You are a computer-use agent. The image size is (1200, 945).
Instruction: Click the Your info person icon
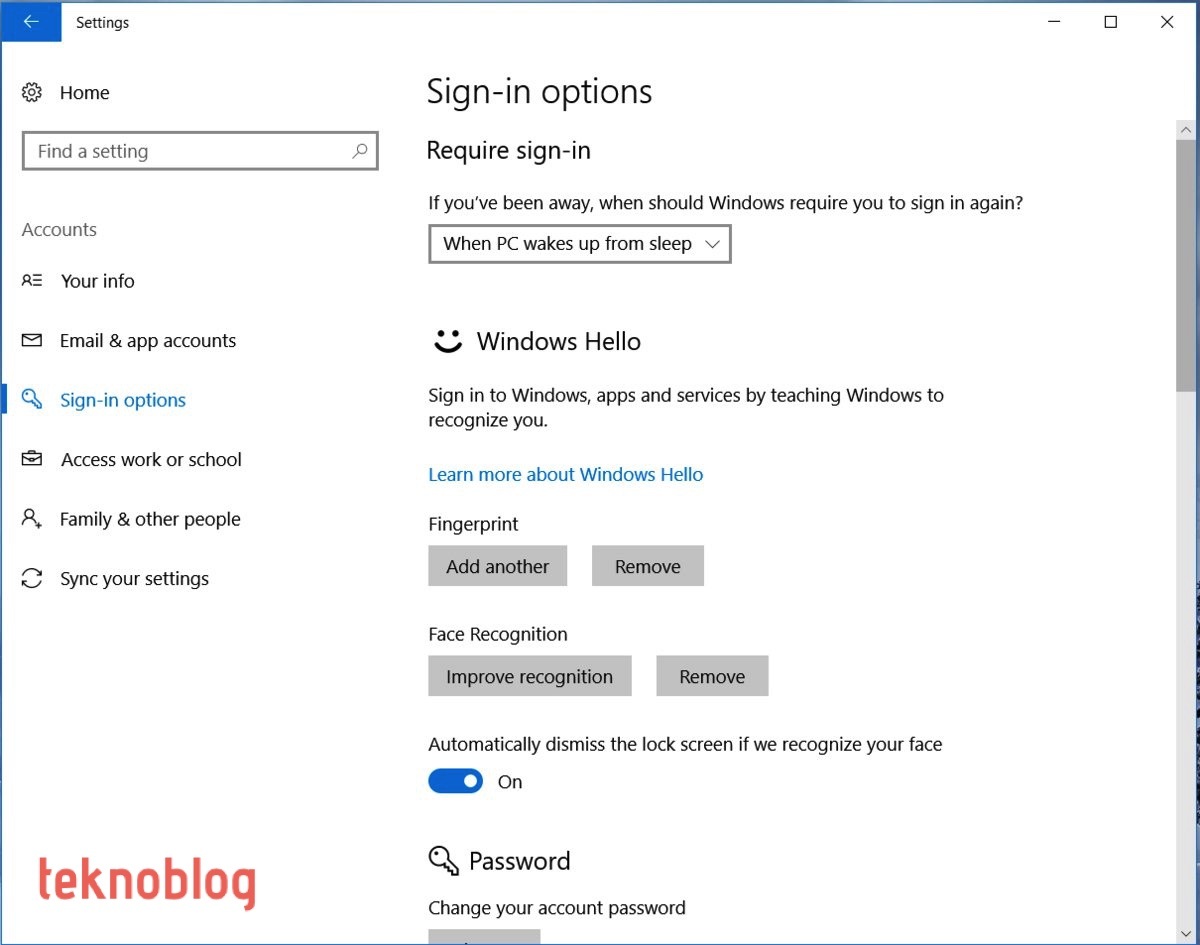[32, 281]
